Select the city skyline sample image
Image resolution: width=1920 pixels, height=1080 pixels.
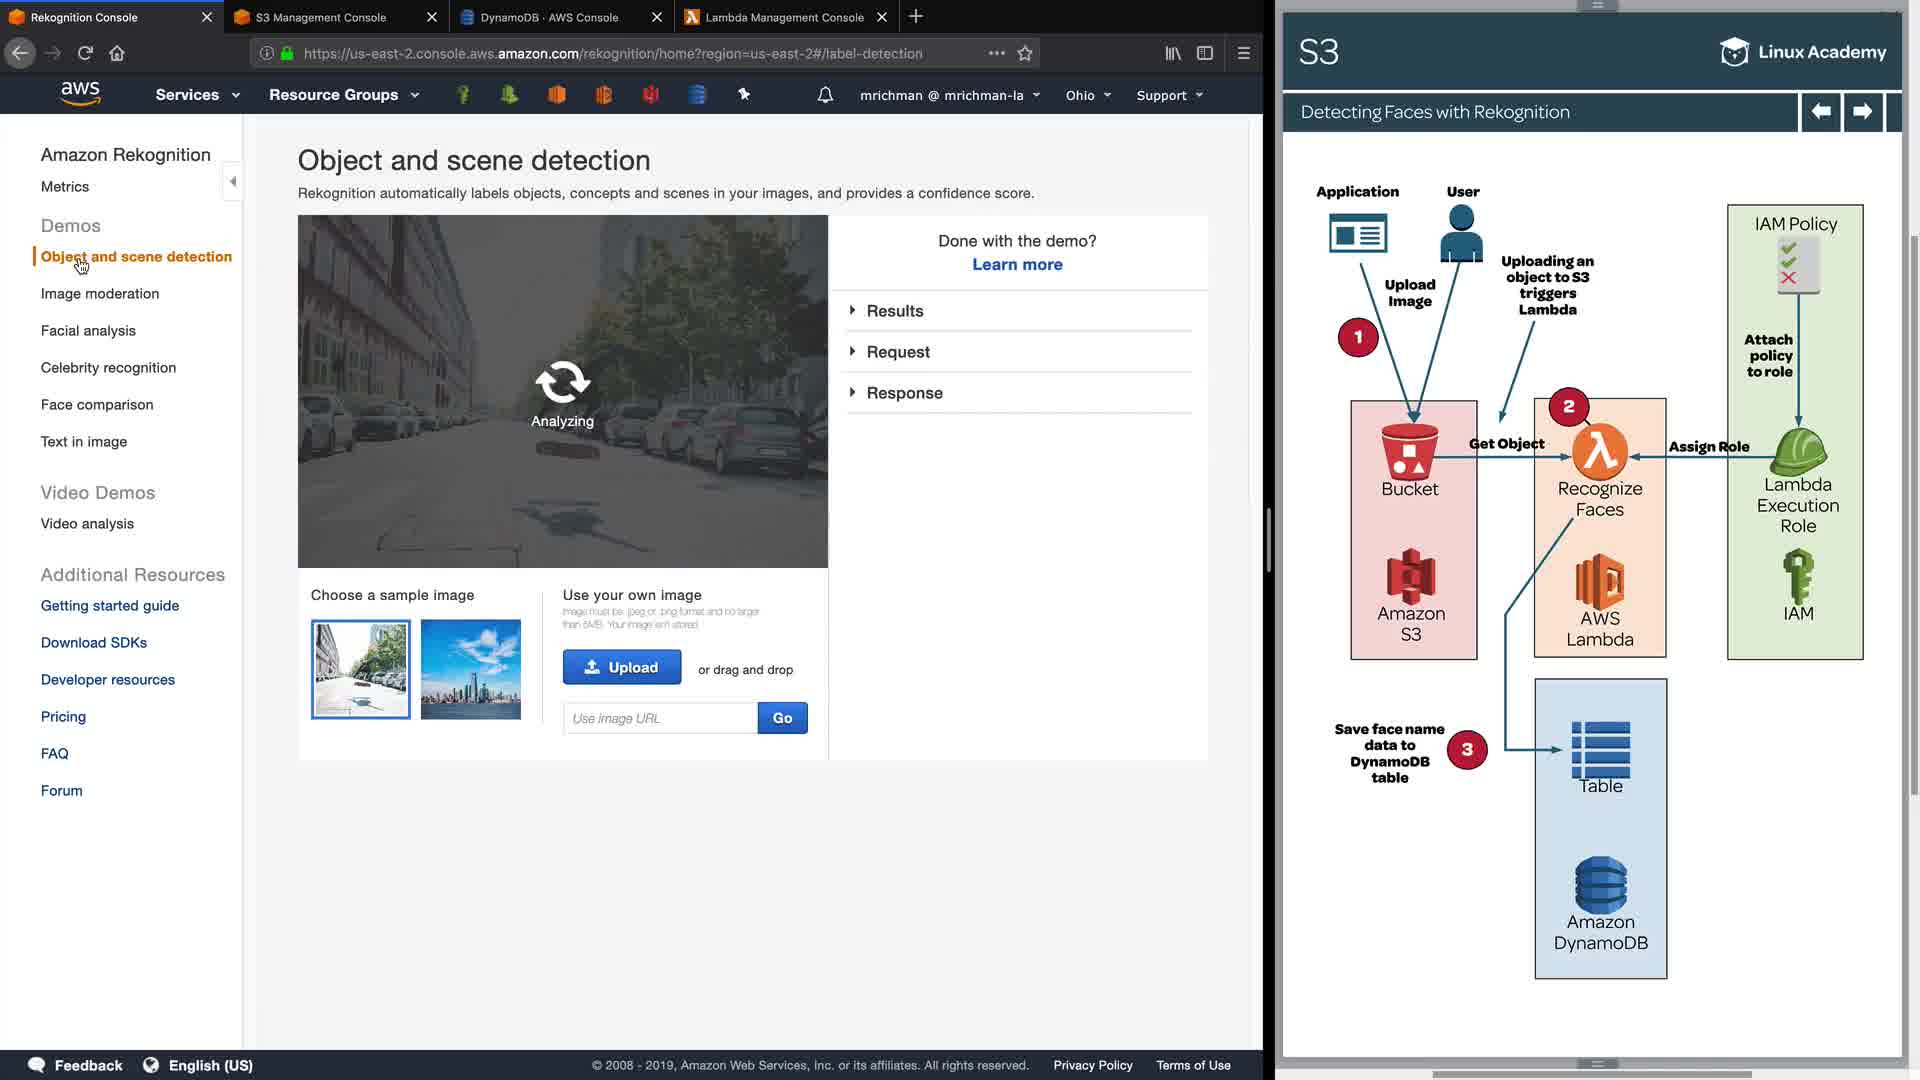(x=471, y=669)
